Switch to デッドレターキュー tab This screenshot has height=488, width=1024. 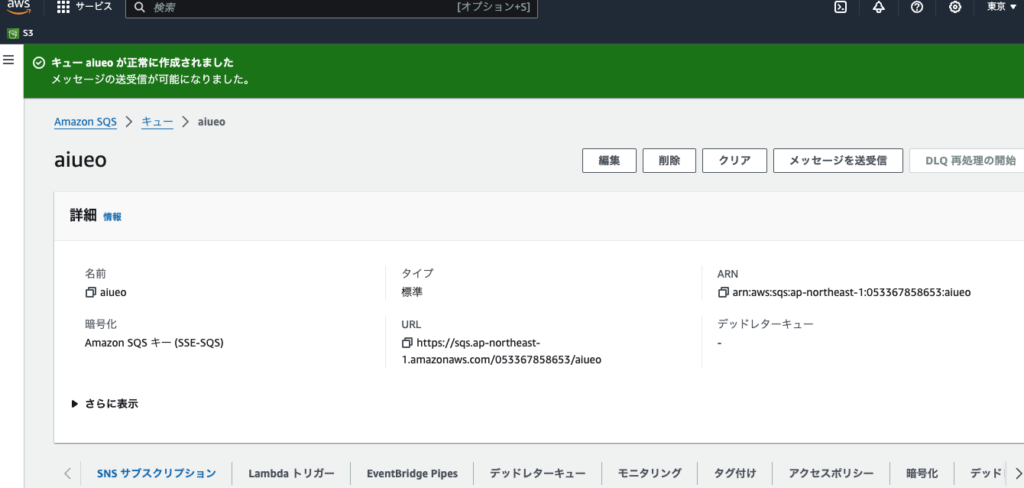click(537, 474)
